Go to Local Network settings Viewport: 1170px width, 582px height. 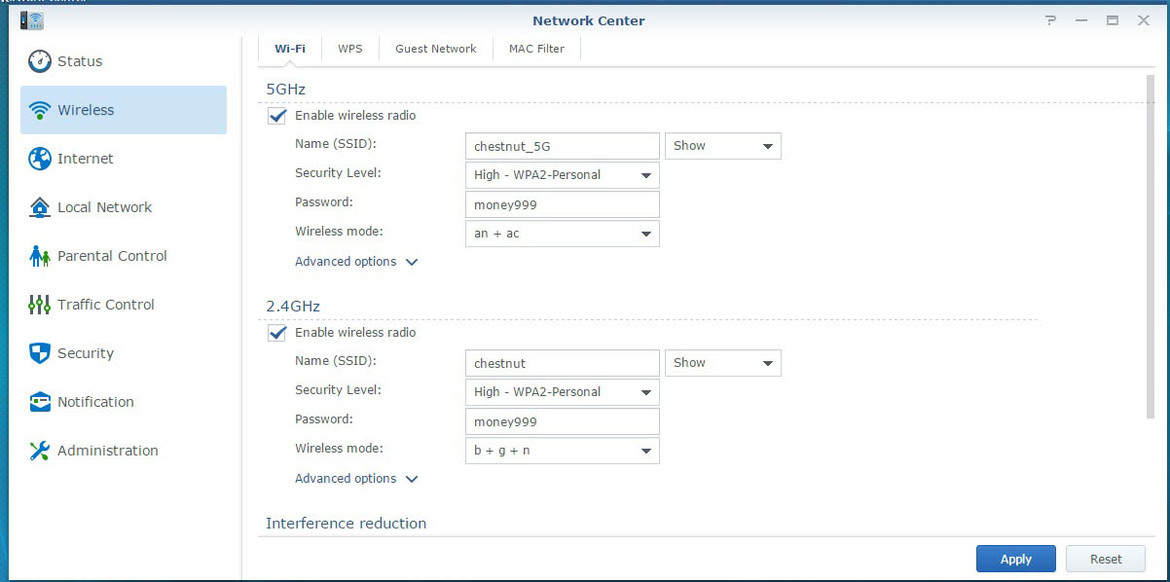[x=123, y=207]
